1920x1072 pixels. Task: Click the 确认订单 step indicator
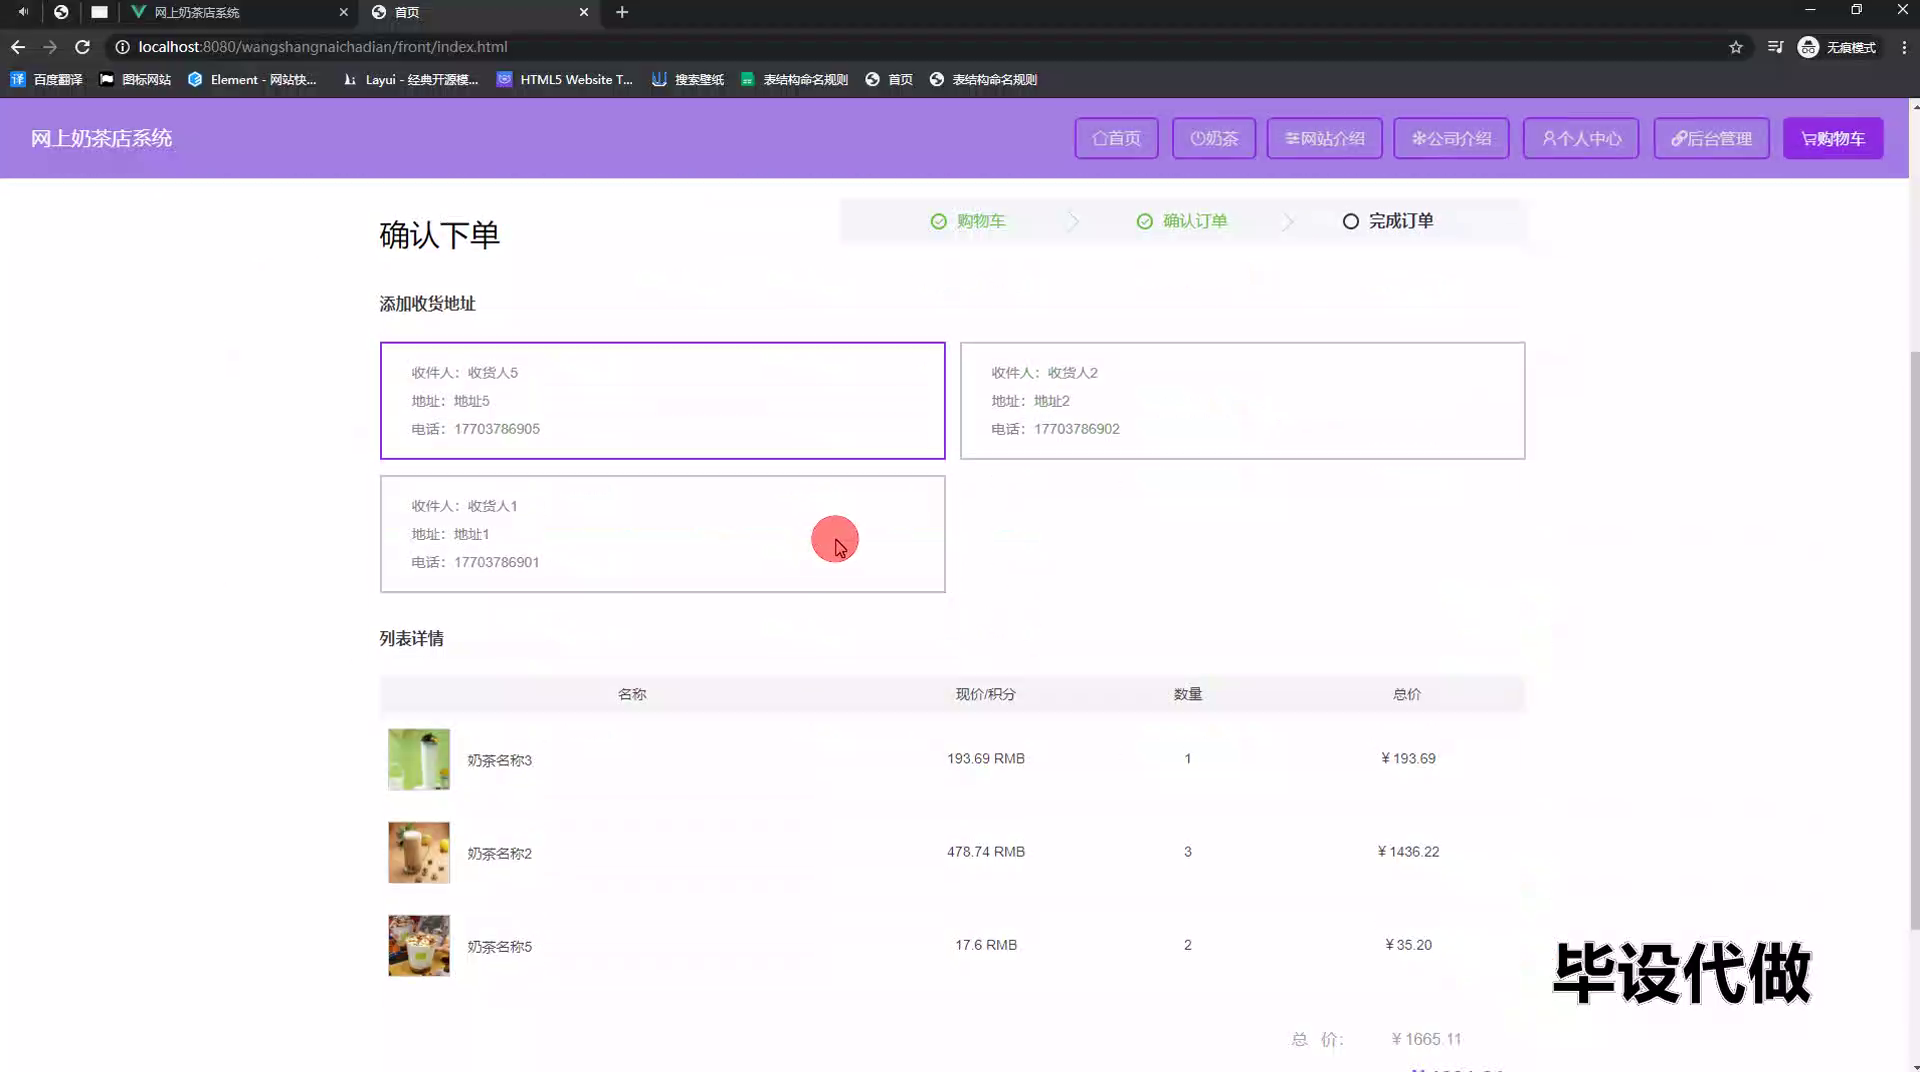click(1182, 221)
